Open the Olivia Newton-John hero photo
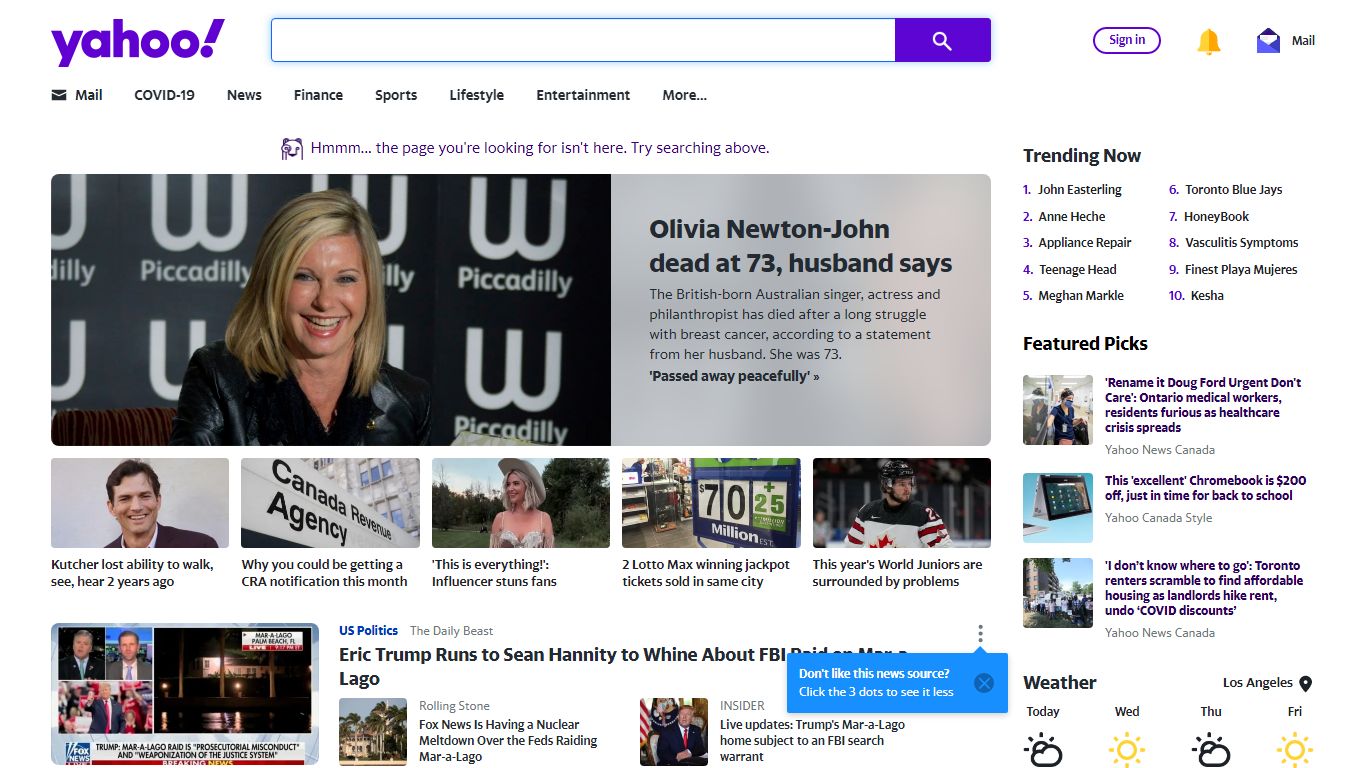1366x768 pixels. click(x=331, y=310)
